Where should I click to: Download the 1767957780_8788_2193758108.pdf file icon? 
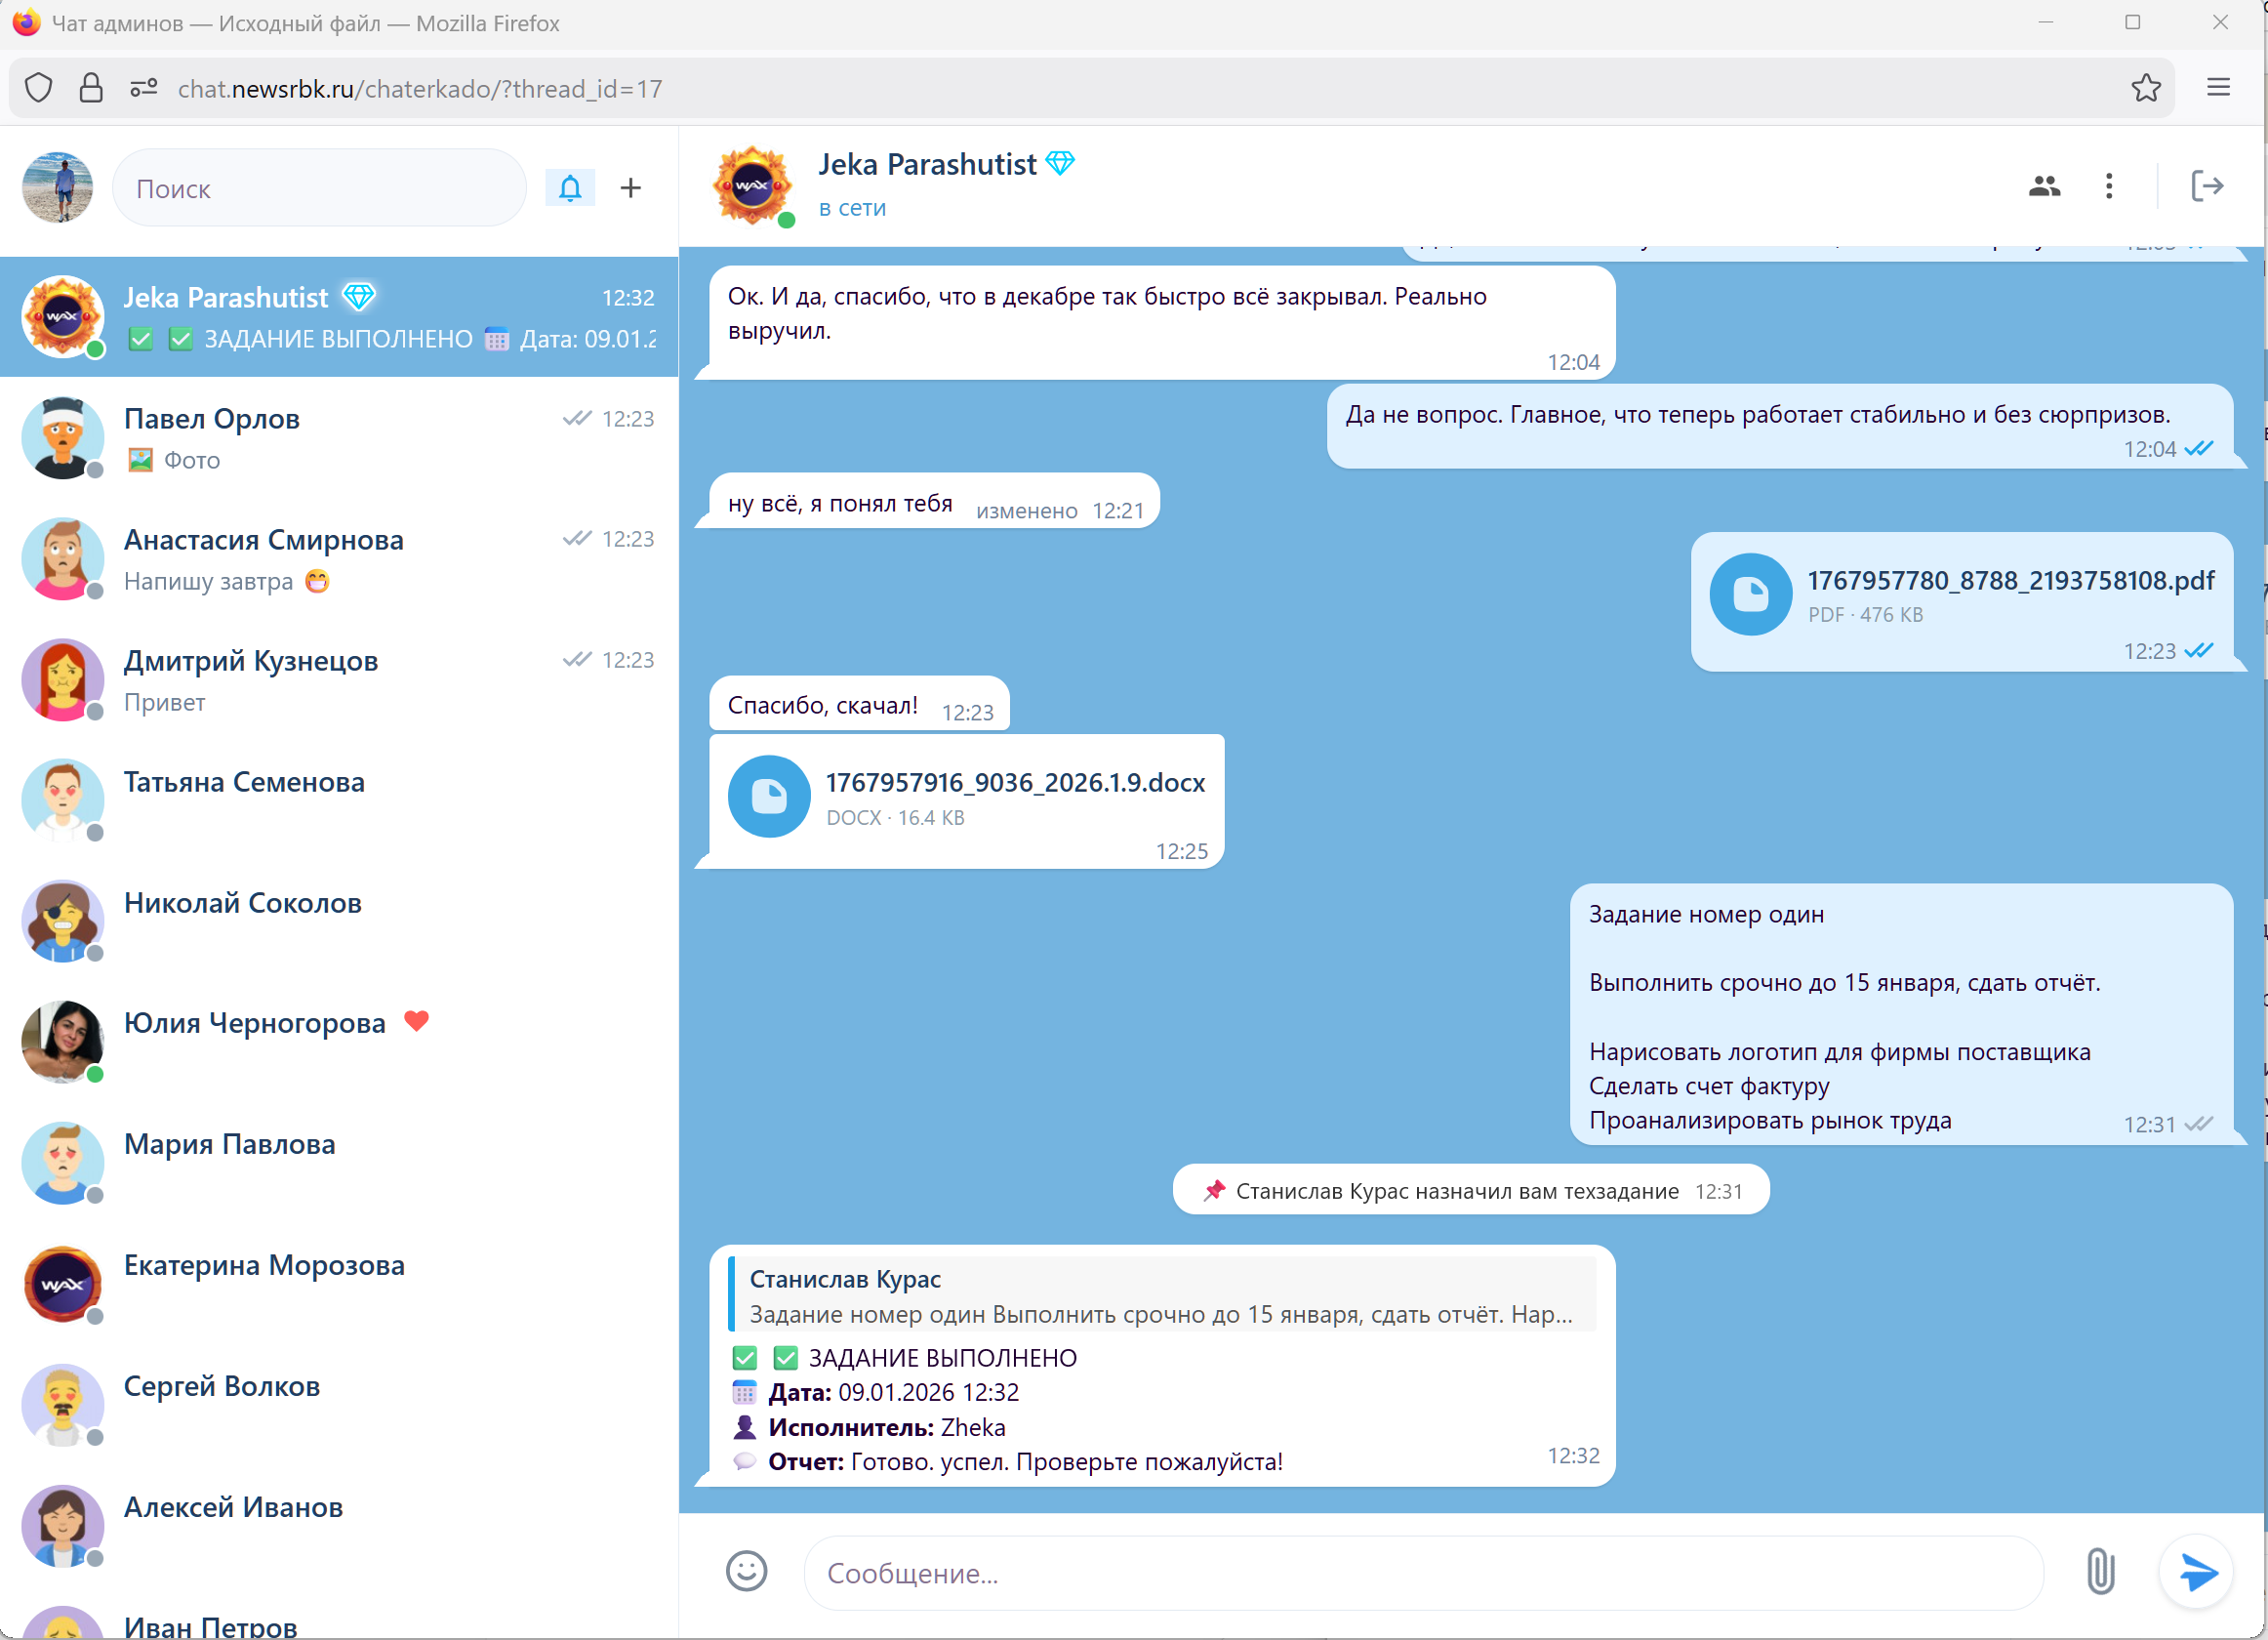click(1750, 594)
